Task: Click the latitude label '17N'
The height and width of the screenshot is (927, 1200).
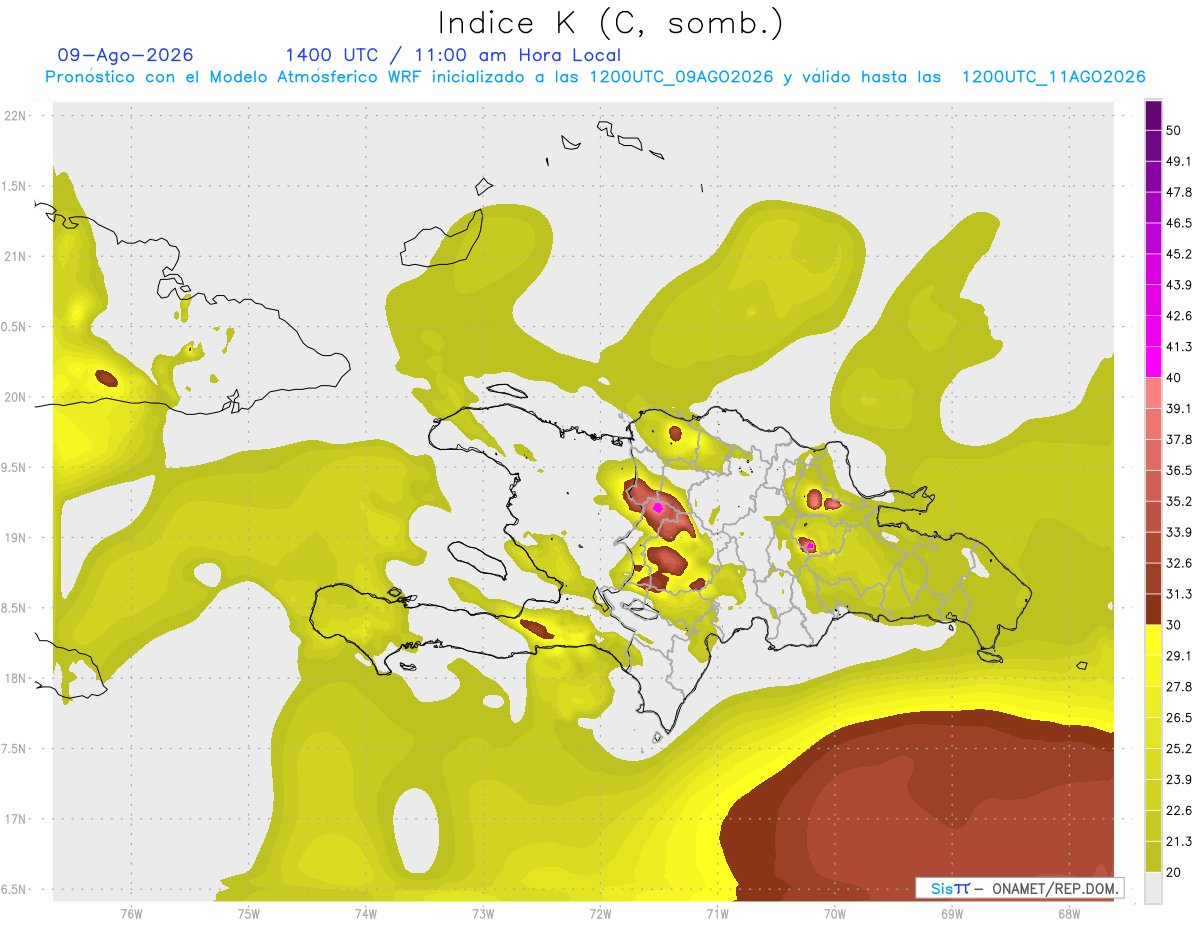Action: 16,819
